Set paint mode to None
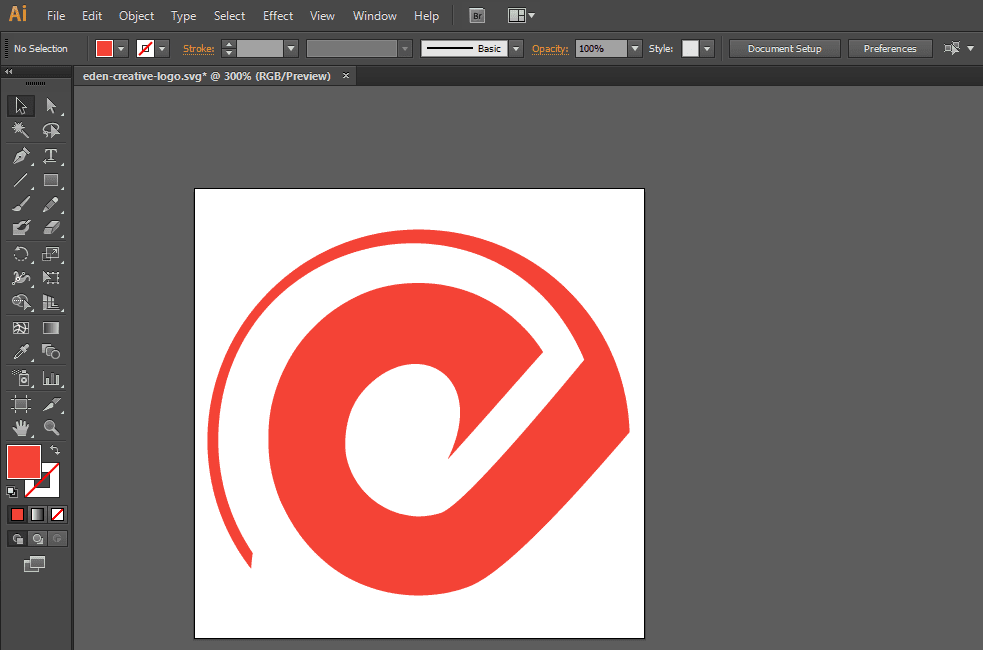This screenshot has width=983, height=650. [x=57, y=515]
